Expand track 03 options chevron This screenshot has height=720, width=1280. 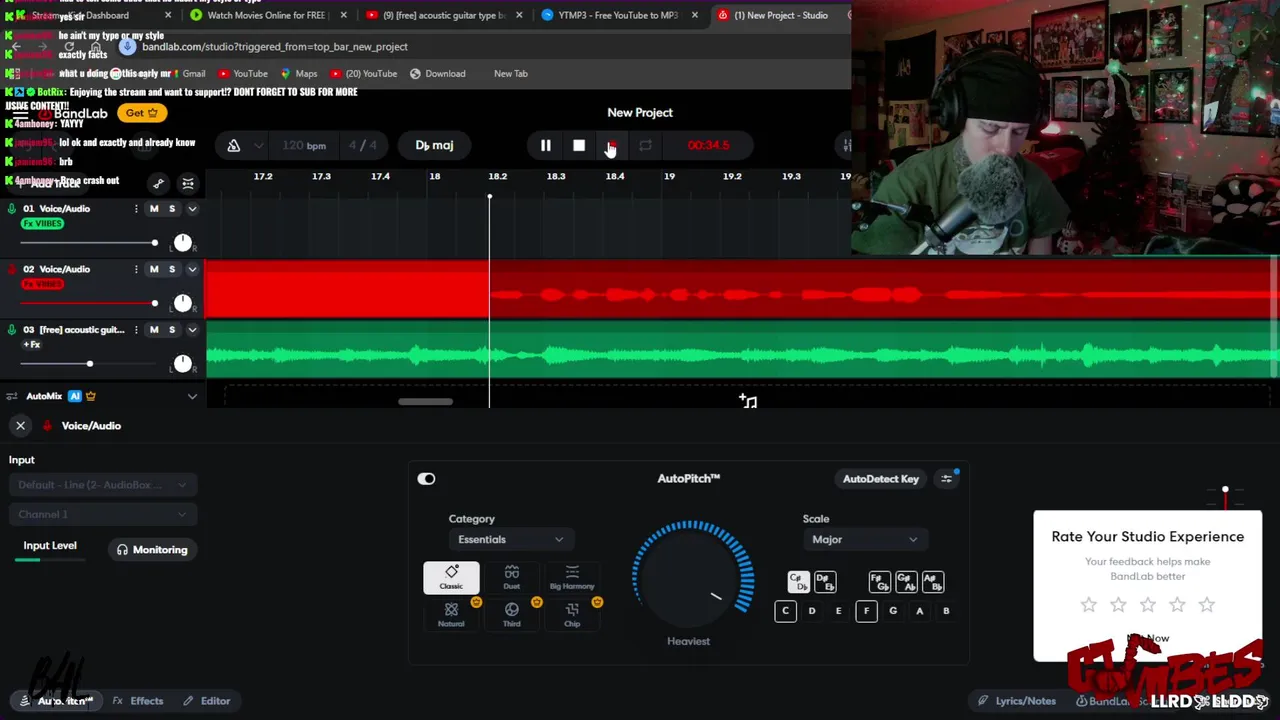[192, 330]
